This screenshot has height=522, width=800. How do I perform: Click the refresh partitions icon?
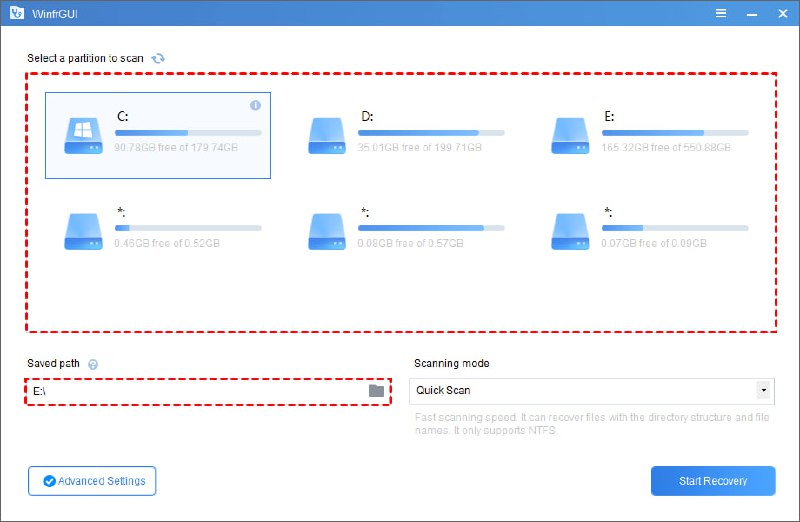(x=158, y=58)
